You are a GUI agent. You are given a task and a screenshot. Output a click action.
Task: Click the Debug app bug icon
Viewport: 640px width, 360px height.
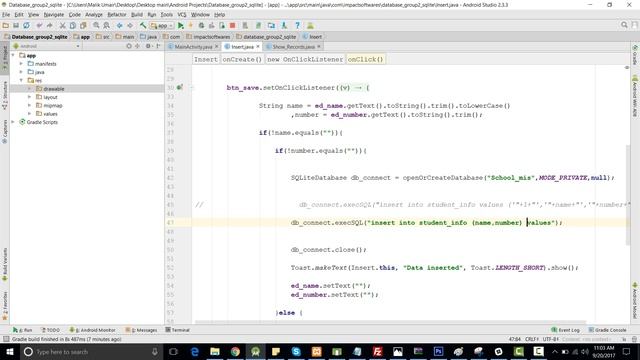201,25
